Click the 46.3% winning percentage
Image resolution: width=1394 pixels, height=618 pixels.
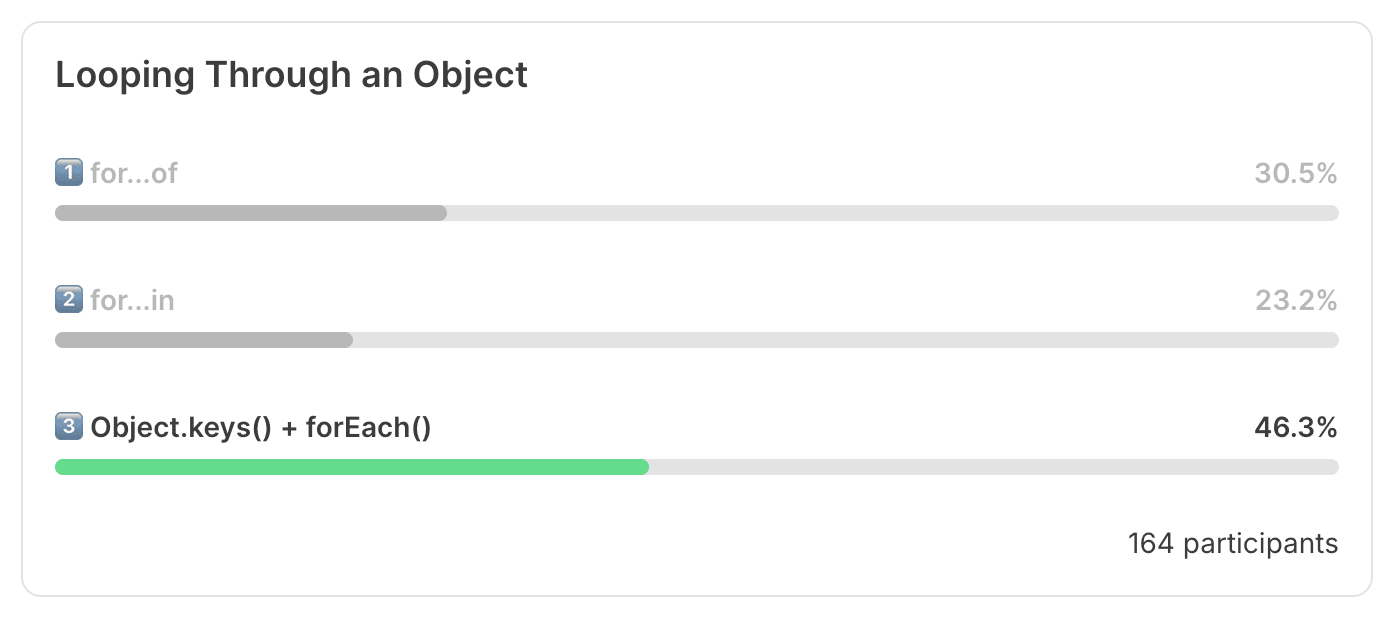coord(1295,428)
